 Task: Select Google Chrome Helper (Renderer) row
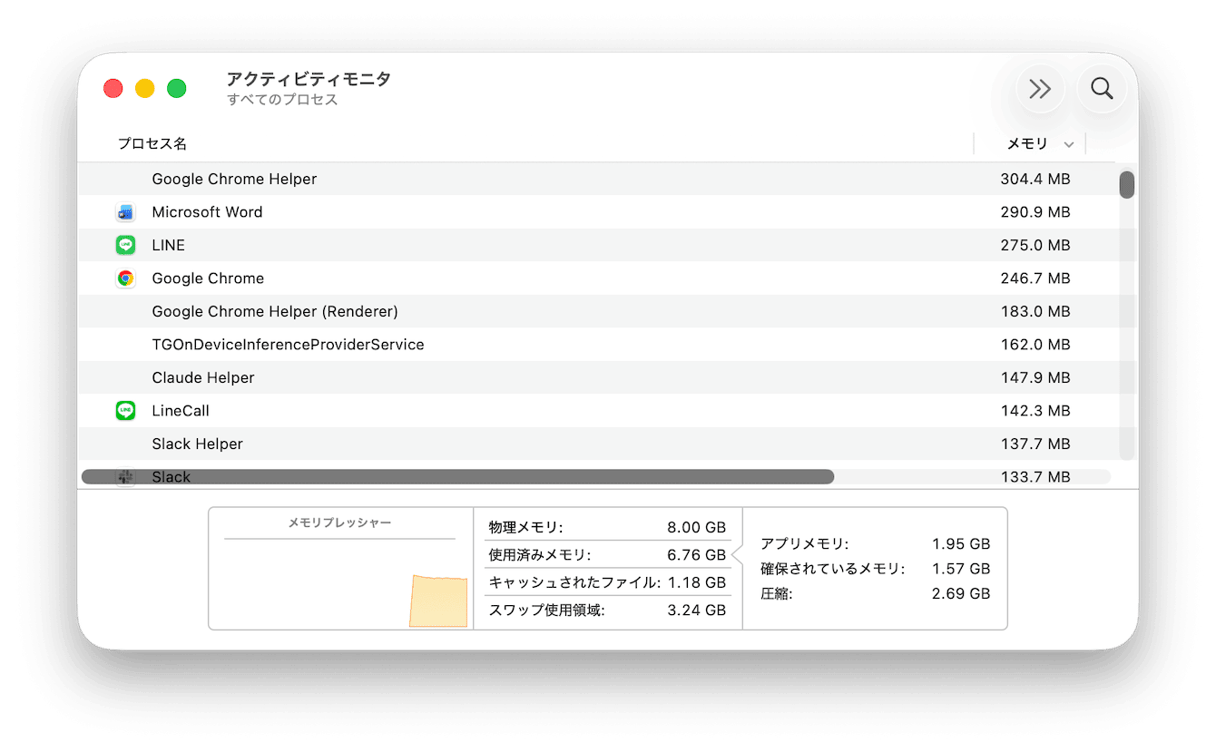tap(597, 311)
